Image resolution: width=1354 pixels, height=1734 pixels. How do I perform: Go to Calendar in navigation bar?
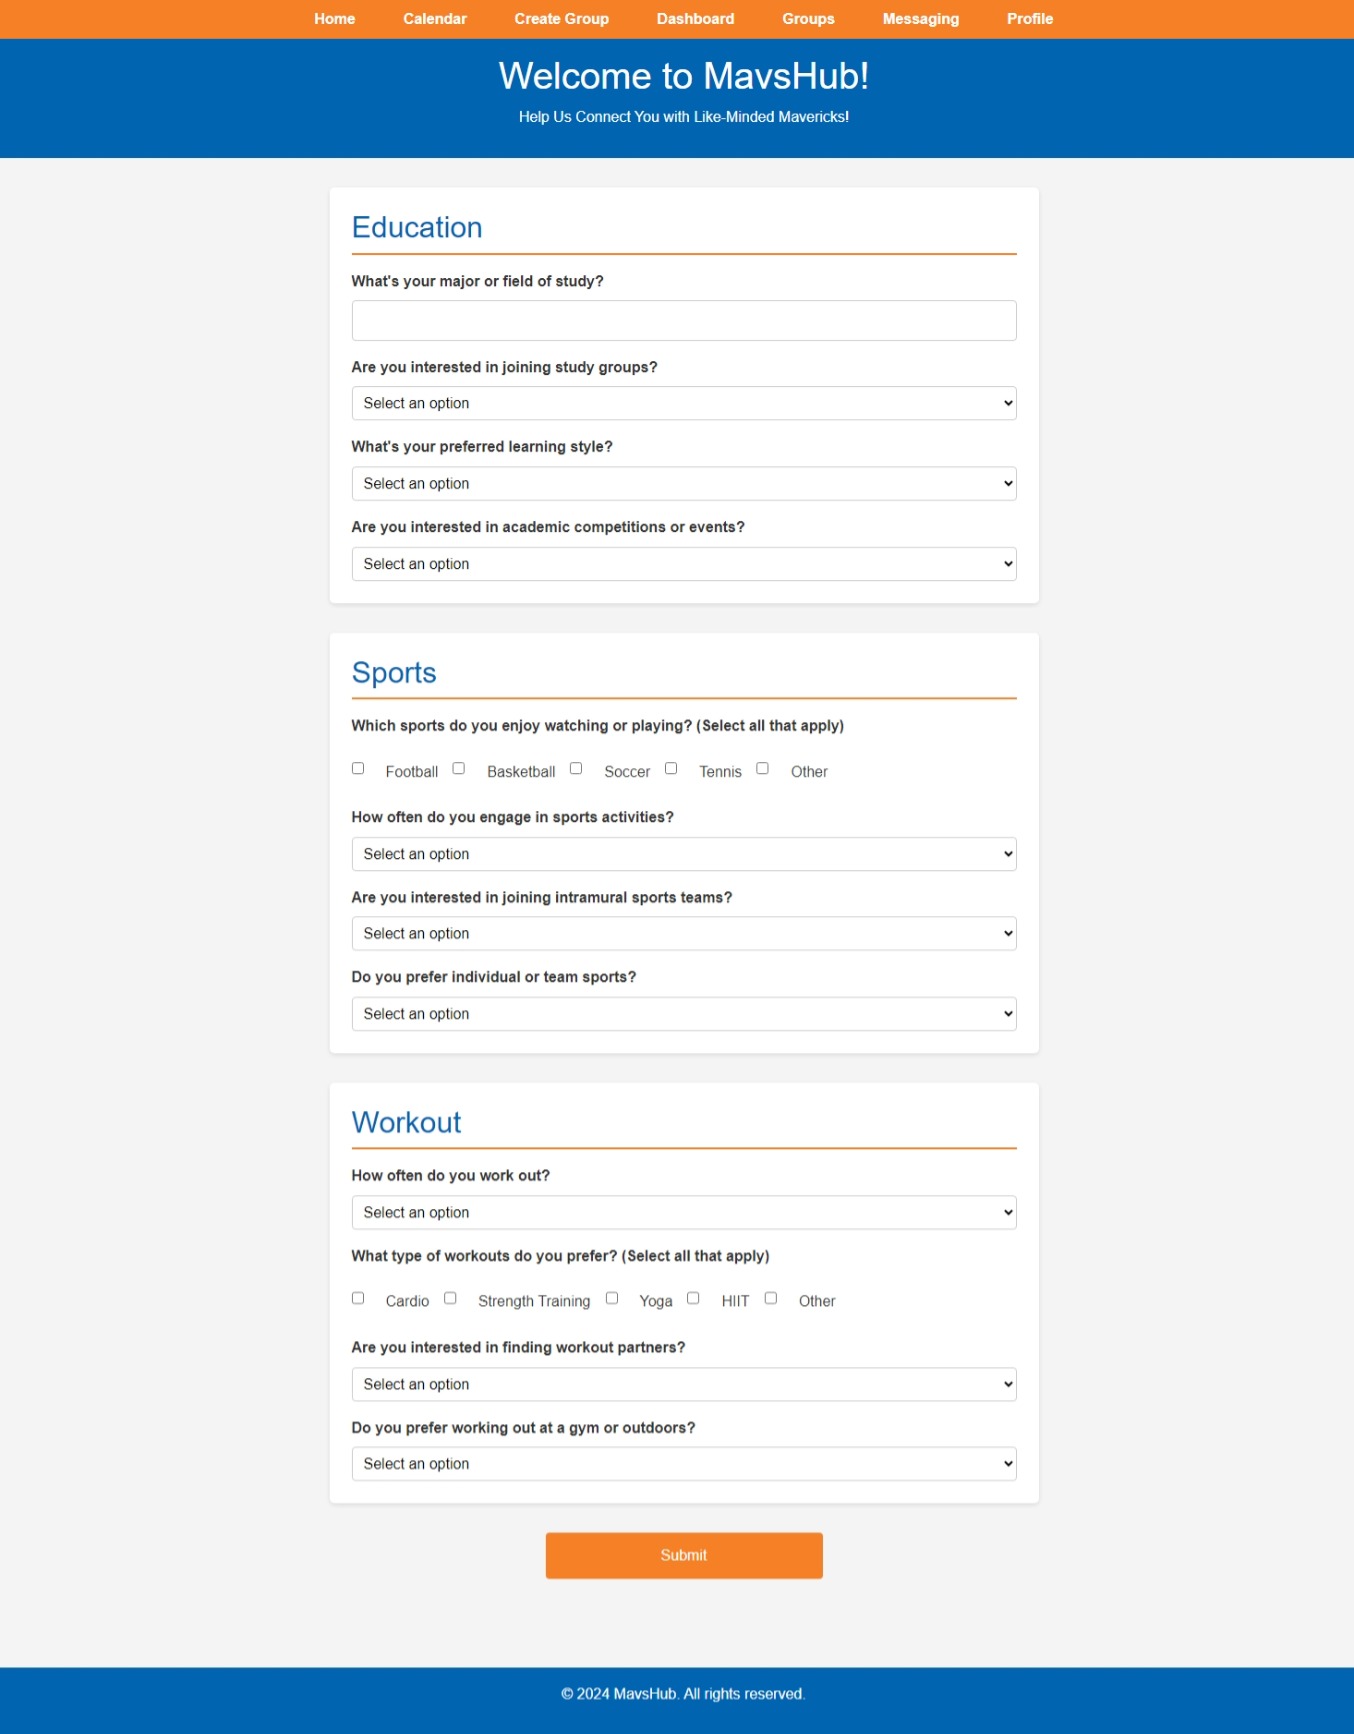(434, 19)
